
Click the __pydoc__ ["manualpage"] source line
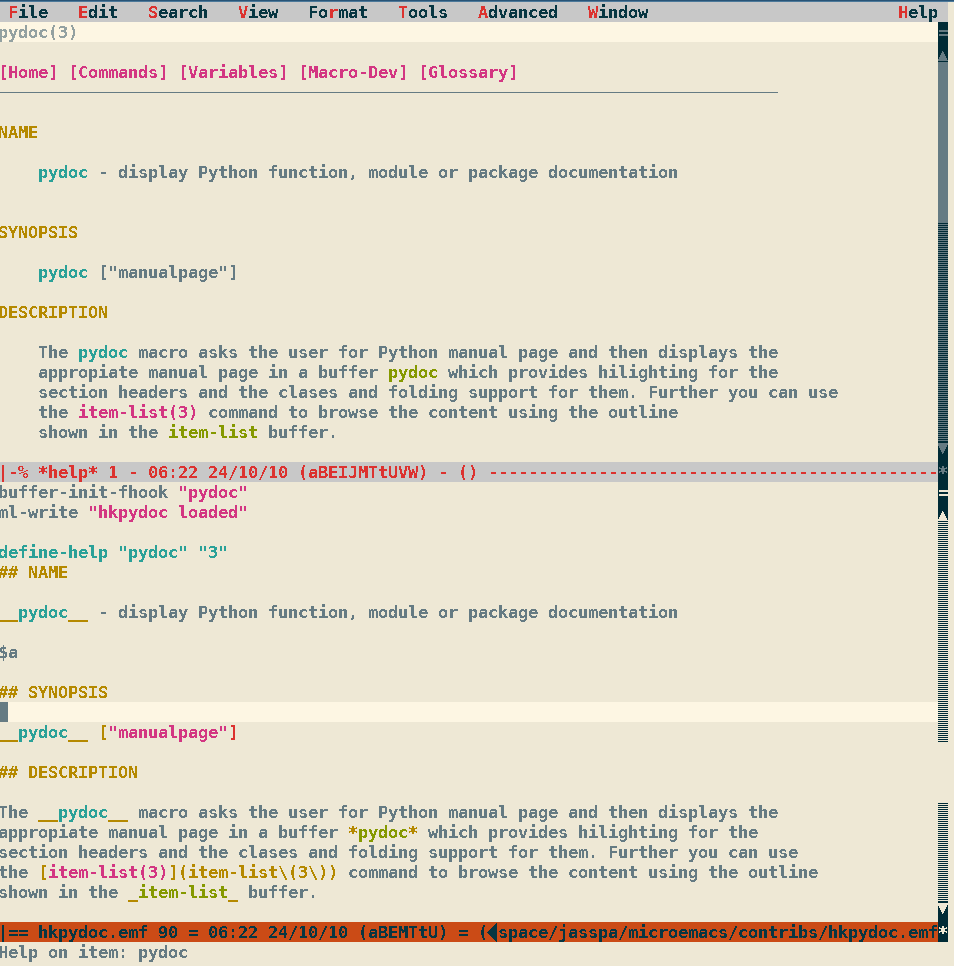click(x=118, y=733)
